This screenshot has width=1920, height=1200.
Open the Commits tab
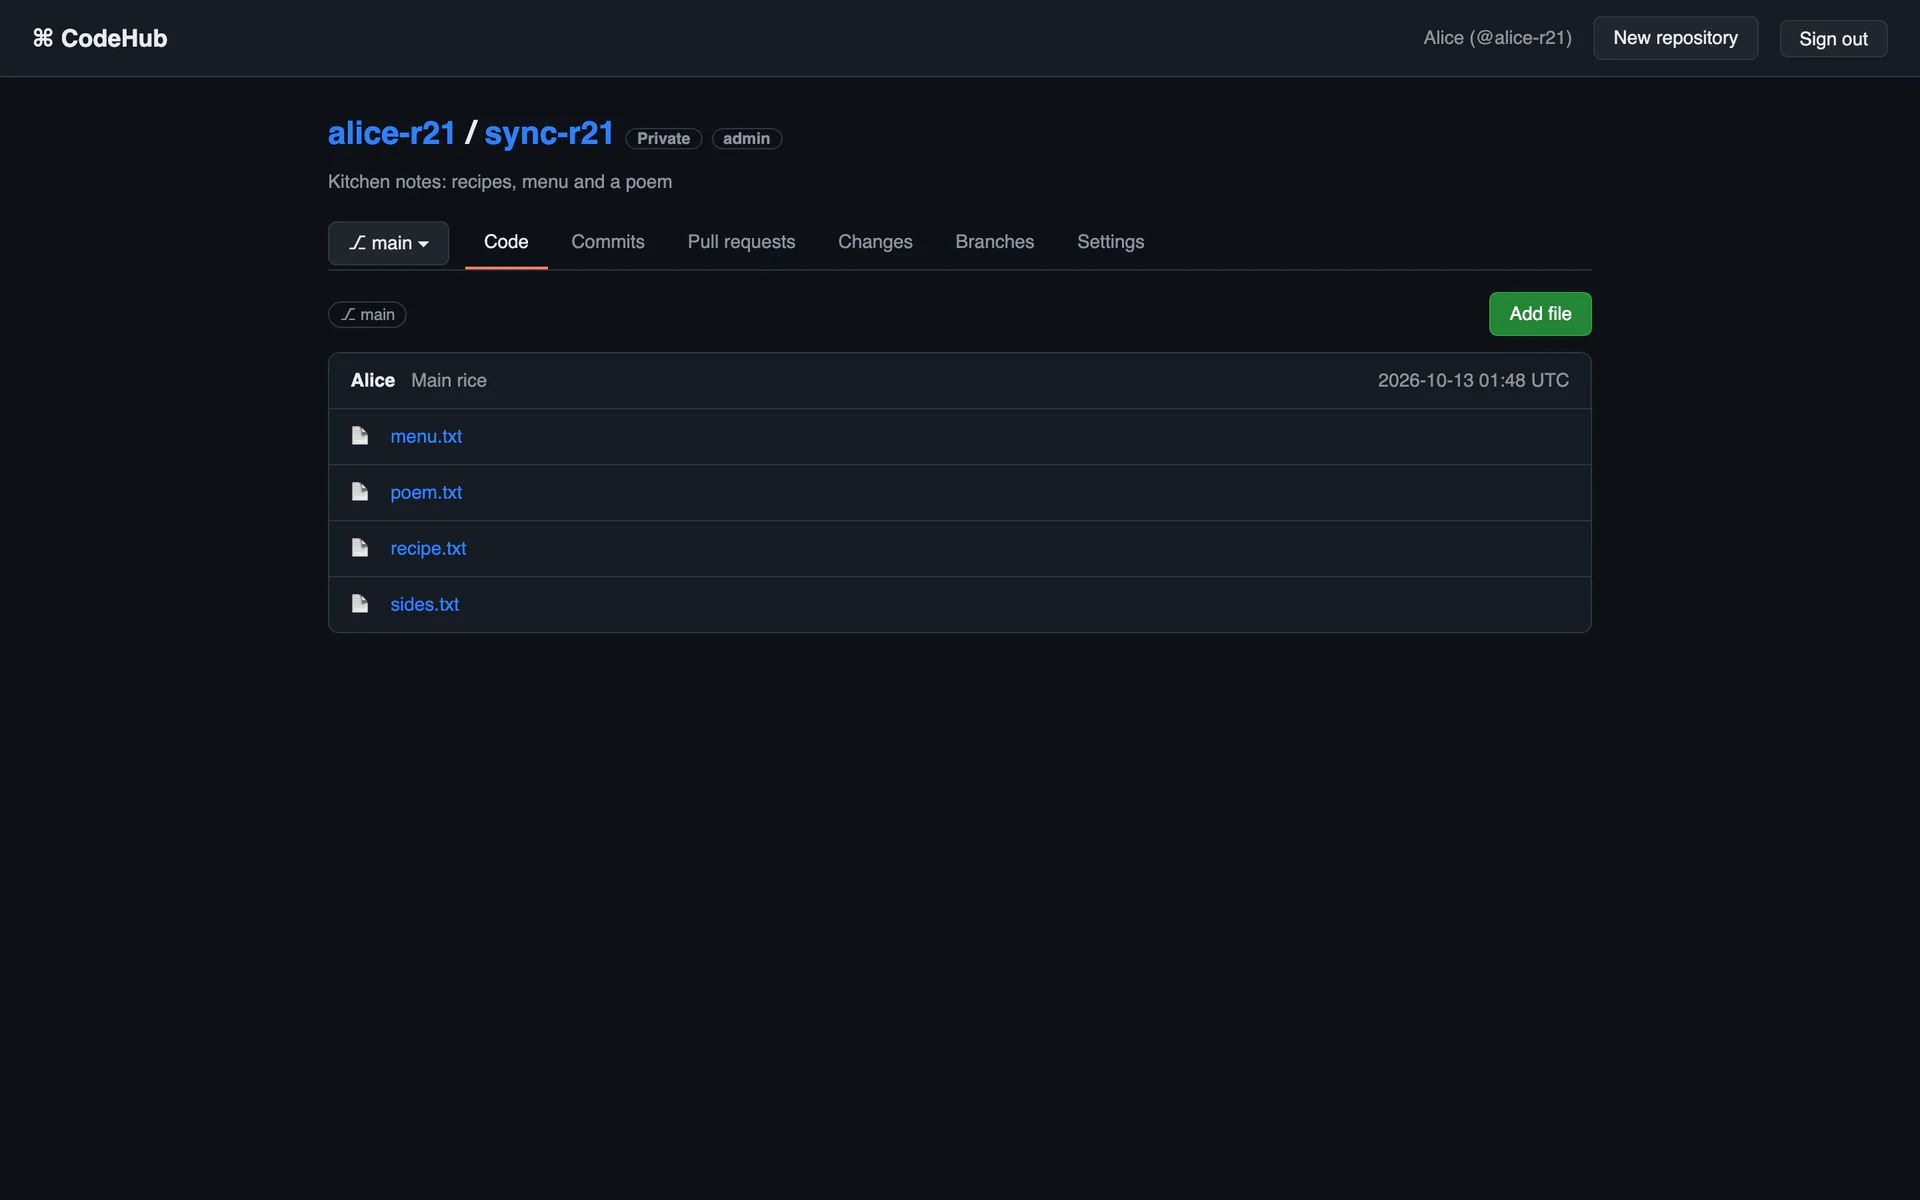tap(608, 242)
